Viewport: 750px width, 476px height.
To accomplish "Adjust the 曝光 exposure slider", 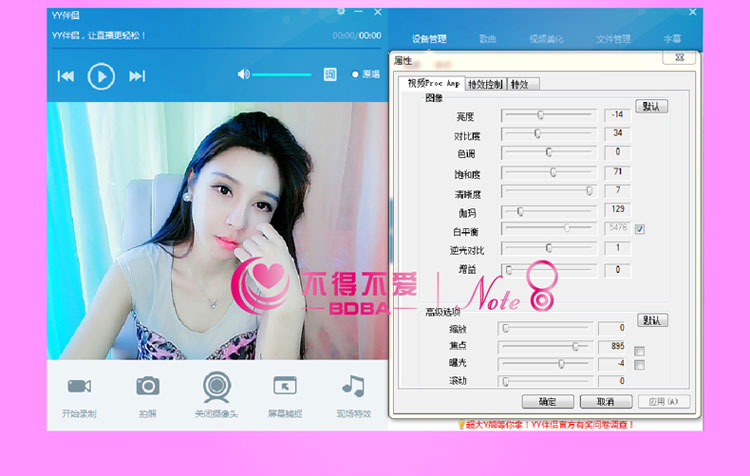I will [545, 364].
